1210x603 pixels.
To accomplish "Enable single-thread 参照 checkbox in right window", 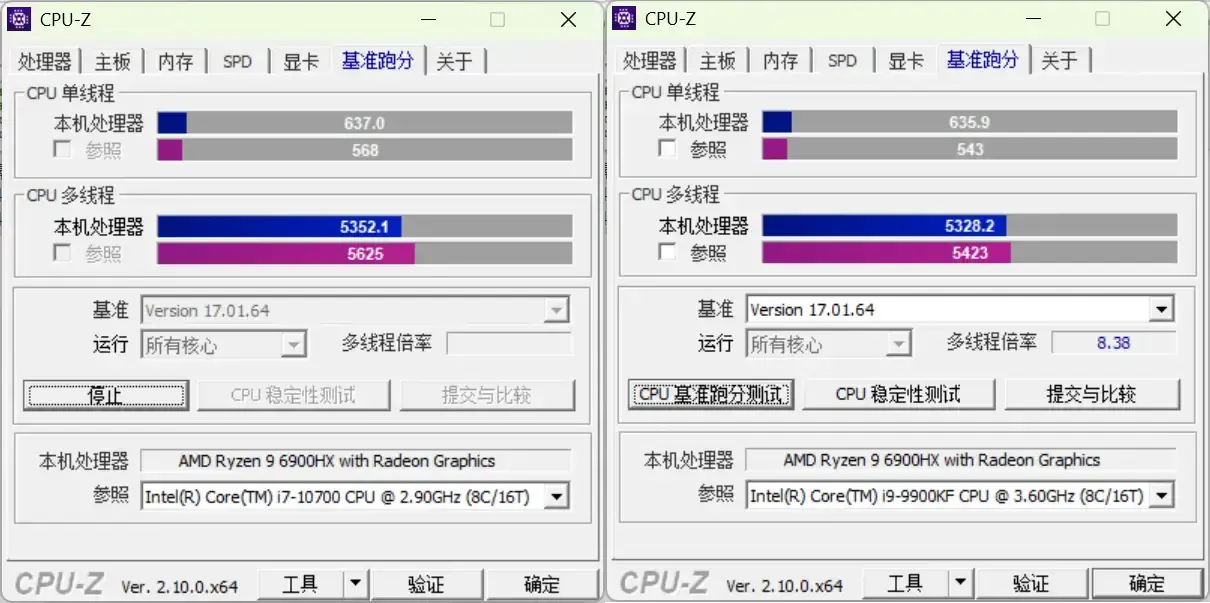I will (x=668, y=149).
